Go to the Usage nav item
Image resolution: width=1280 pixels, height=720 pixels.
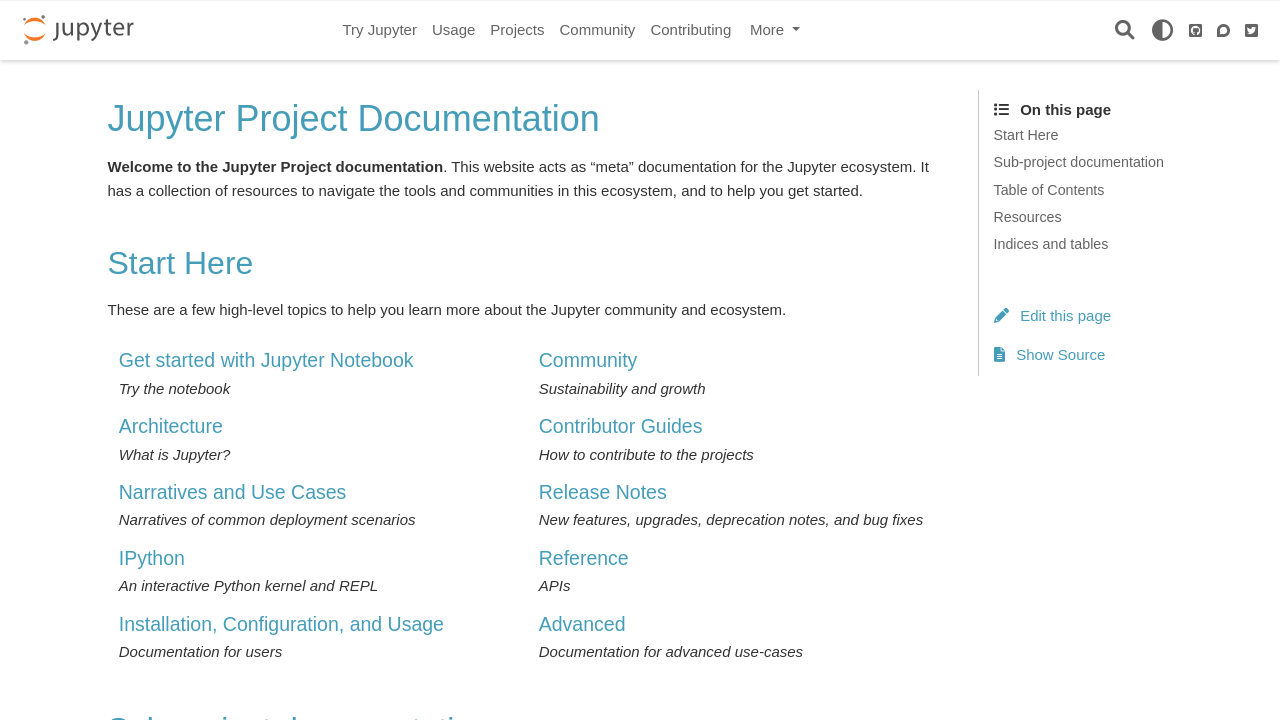click(453, 30)
